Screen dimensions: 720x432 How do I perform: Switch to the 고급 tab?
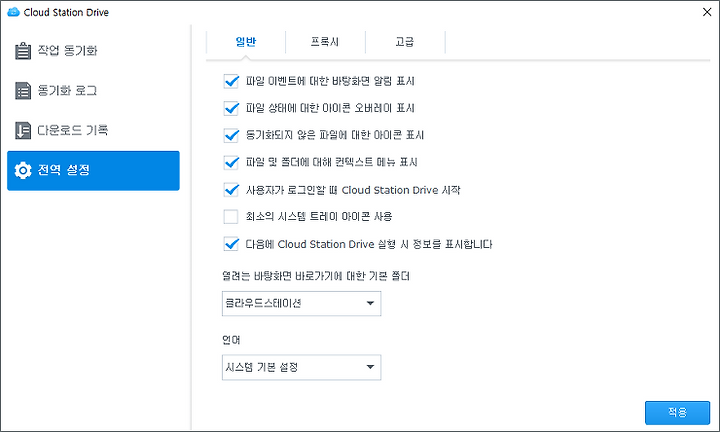pyautogui.click(x=405, y=42)
